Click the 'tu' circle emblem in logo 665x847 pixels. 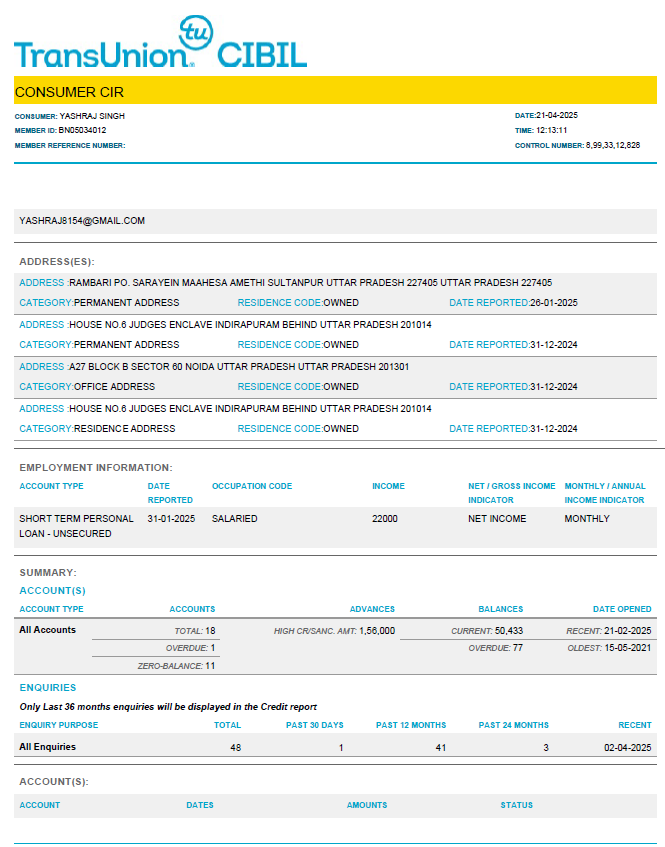coord(194,33)
